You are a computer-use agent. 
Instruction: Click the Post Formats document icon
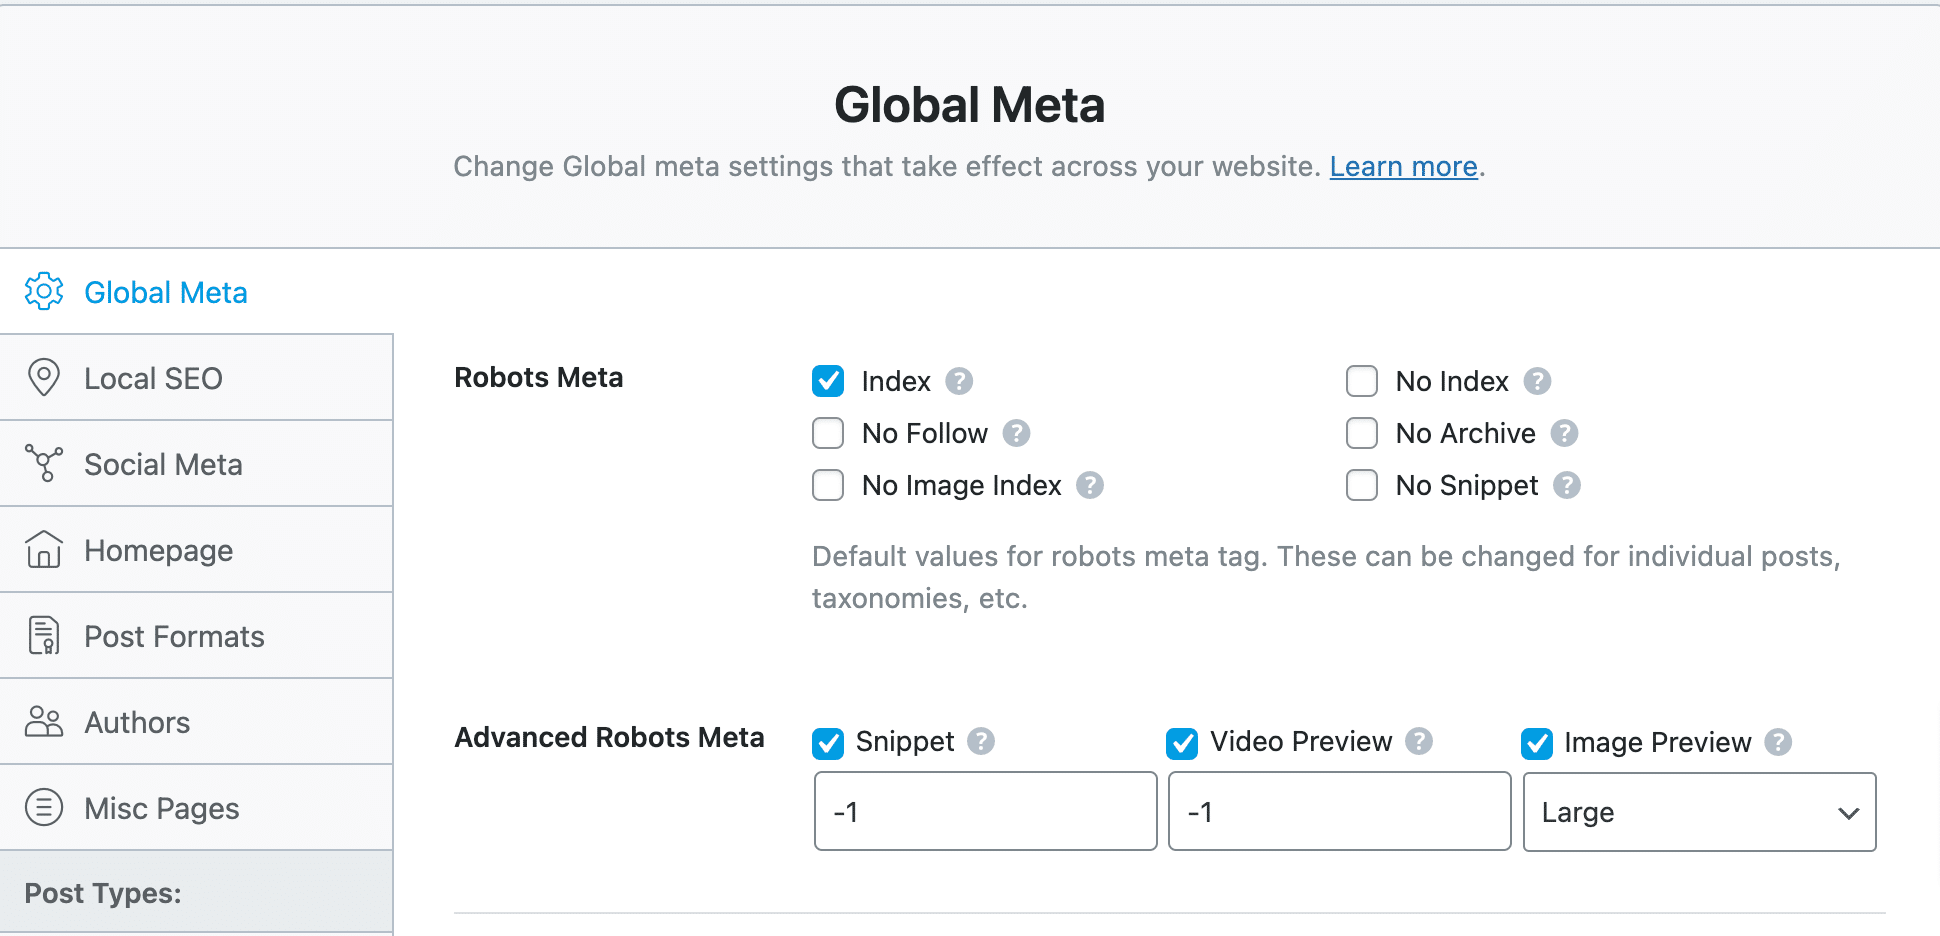click(x=43, y=635)
